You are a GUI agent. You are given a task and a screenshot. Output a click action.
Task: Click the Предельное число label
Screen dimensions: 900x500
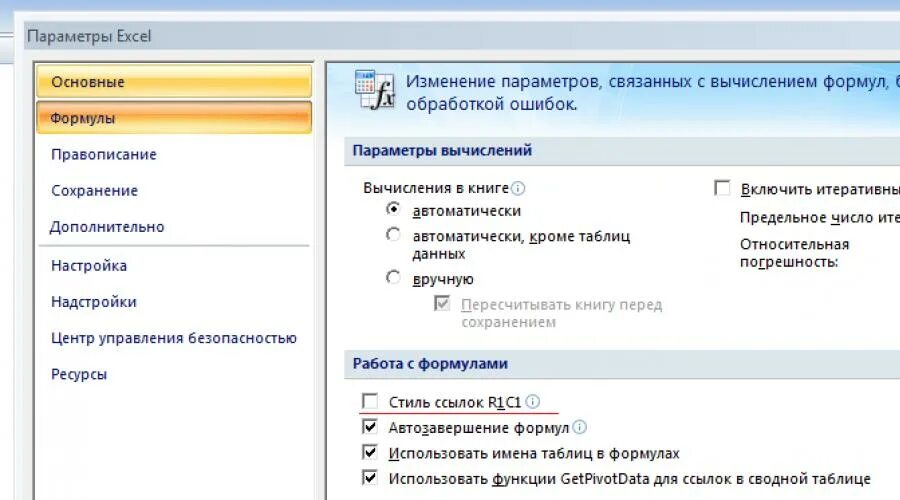click(820, 218)
